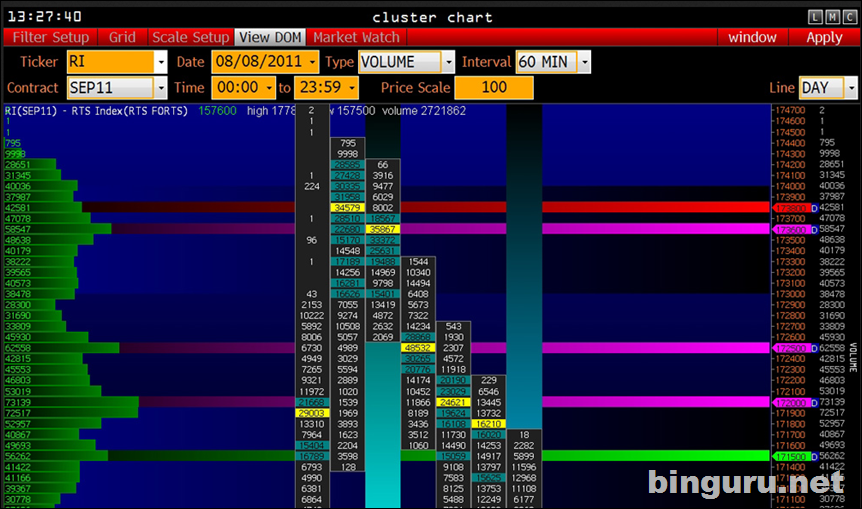This screenshot has width=862, height=509.
Task: Click the D marker at price 171500
Action: coord(815,456)
